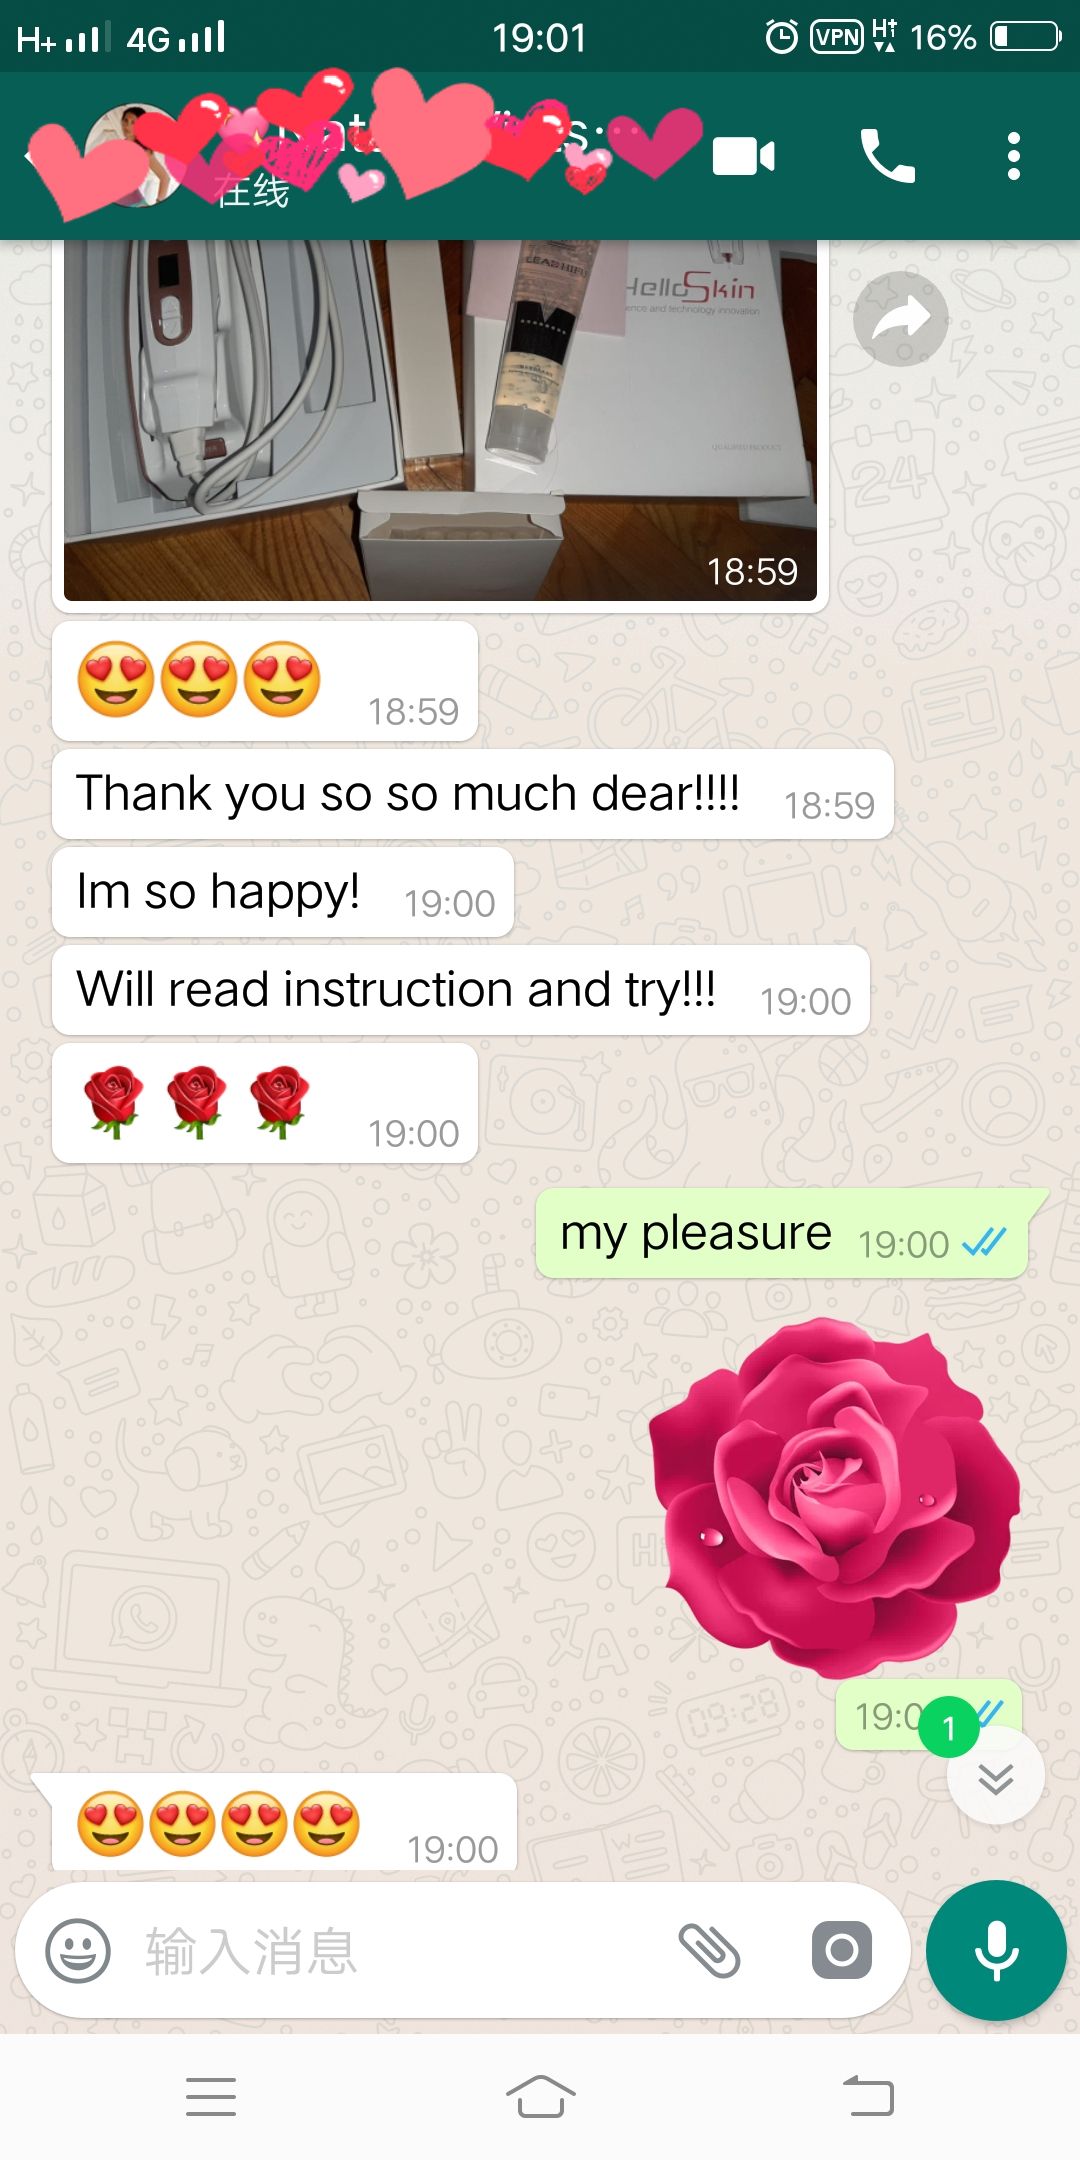This screenshot has height=2160, width=1080.
Task: Tap the forward arrow beside the photo
Action: pyautogui.click(x=900, y=319)
